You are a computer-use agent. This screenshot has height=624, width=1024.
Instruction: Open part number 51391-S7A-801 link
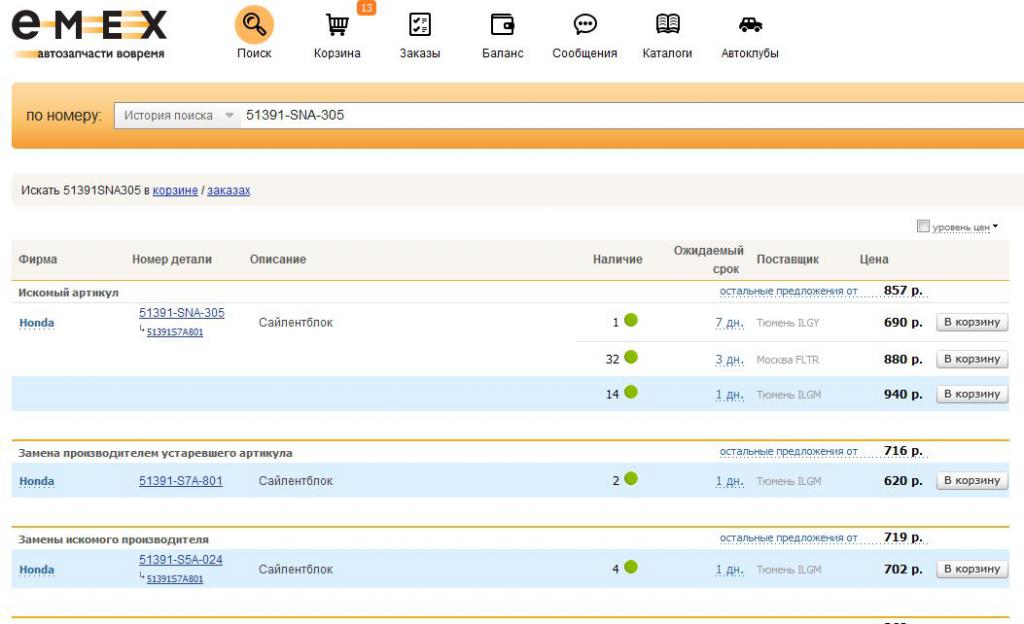(x=181, y=481)
